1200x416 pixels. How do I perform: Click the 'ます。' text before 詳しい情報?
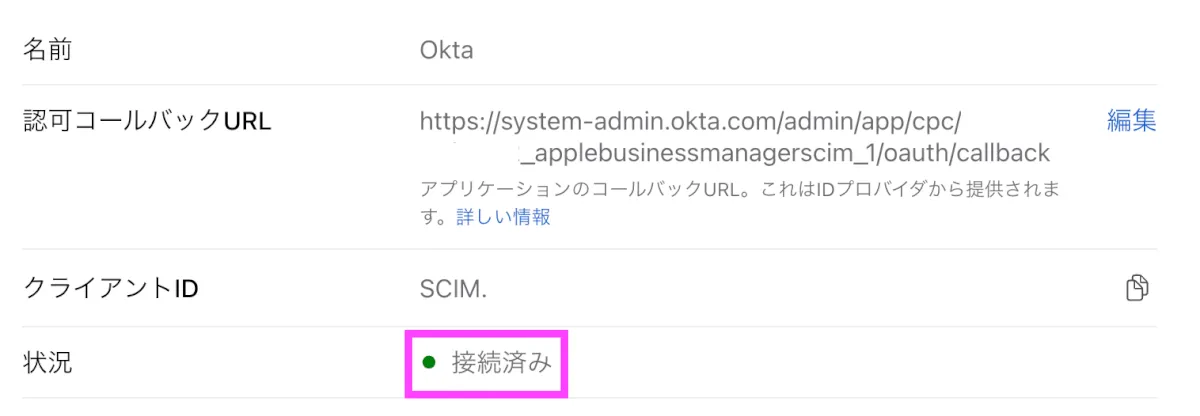(436, 217)
